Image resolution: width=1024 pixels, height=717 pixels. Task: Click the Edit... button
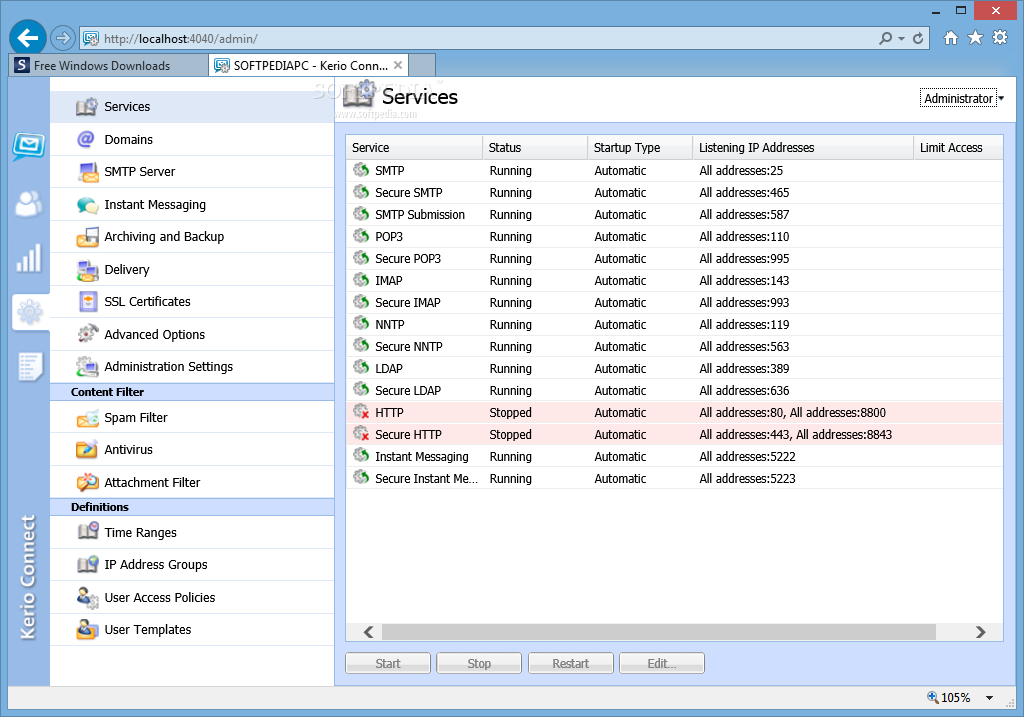click(x=662, y=663)
